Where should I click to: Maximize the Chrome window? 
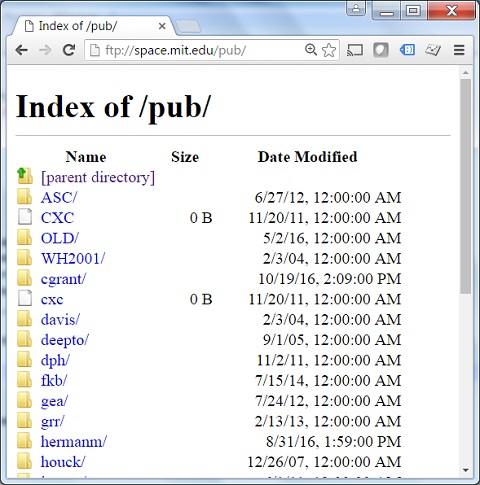click(x=413, y=10)
